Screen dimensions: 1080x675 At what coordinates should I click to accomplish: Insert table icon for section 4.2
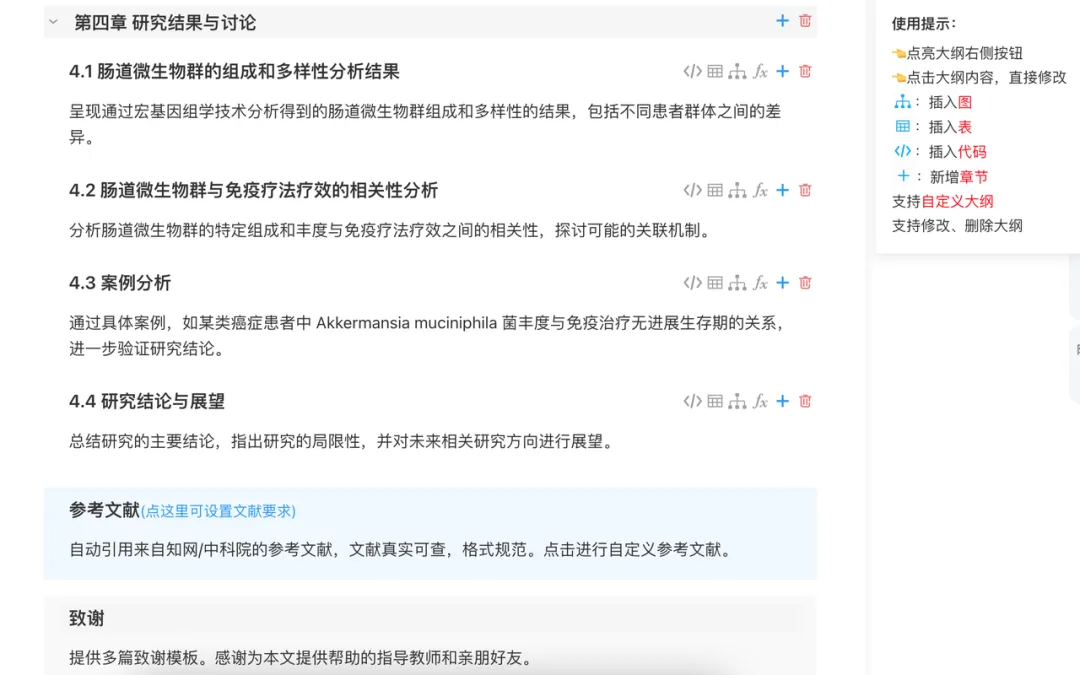(x=715, y=190)
